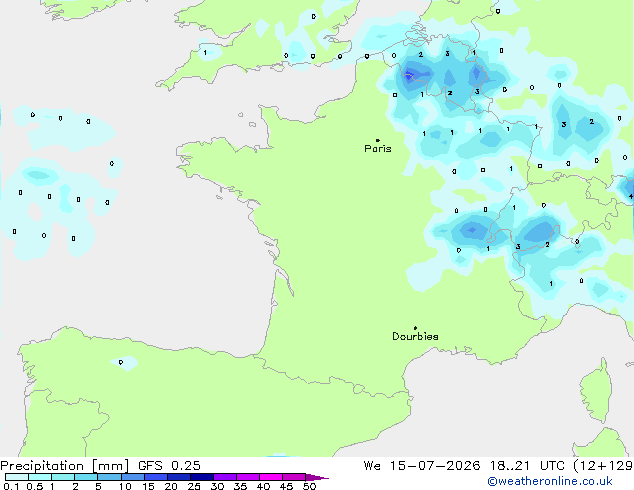This screenshot has height=490, width=634.
Task: Pick the 1–2 mm legend color swatch
Action: point(63,477)
